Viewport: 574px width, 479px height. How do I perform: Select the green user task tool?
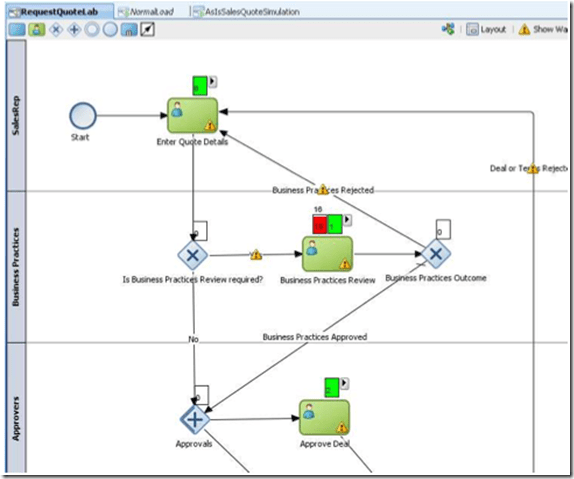coord(37,30)
